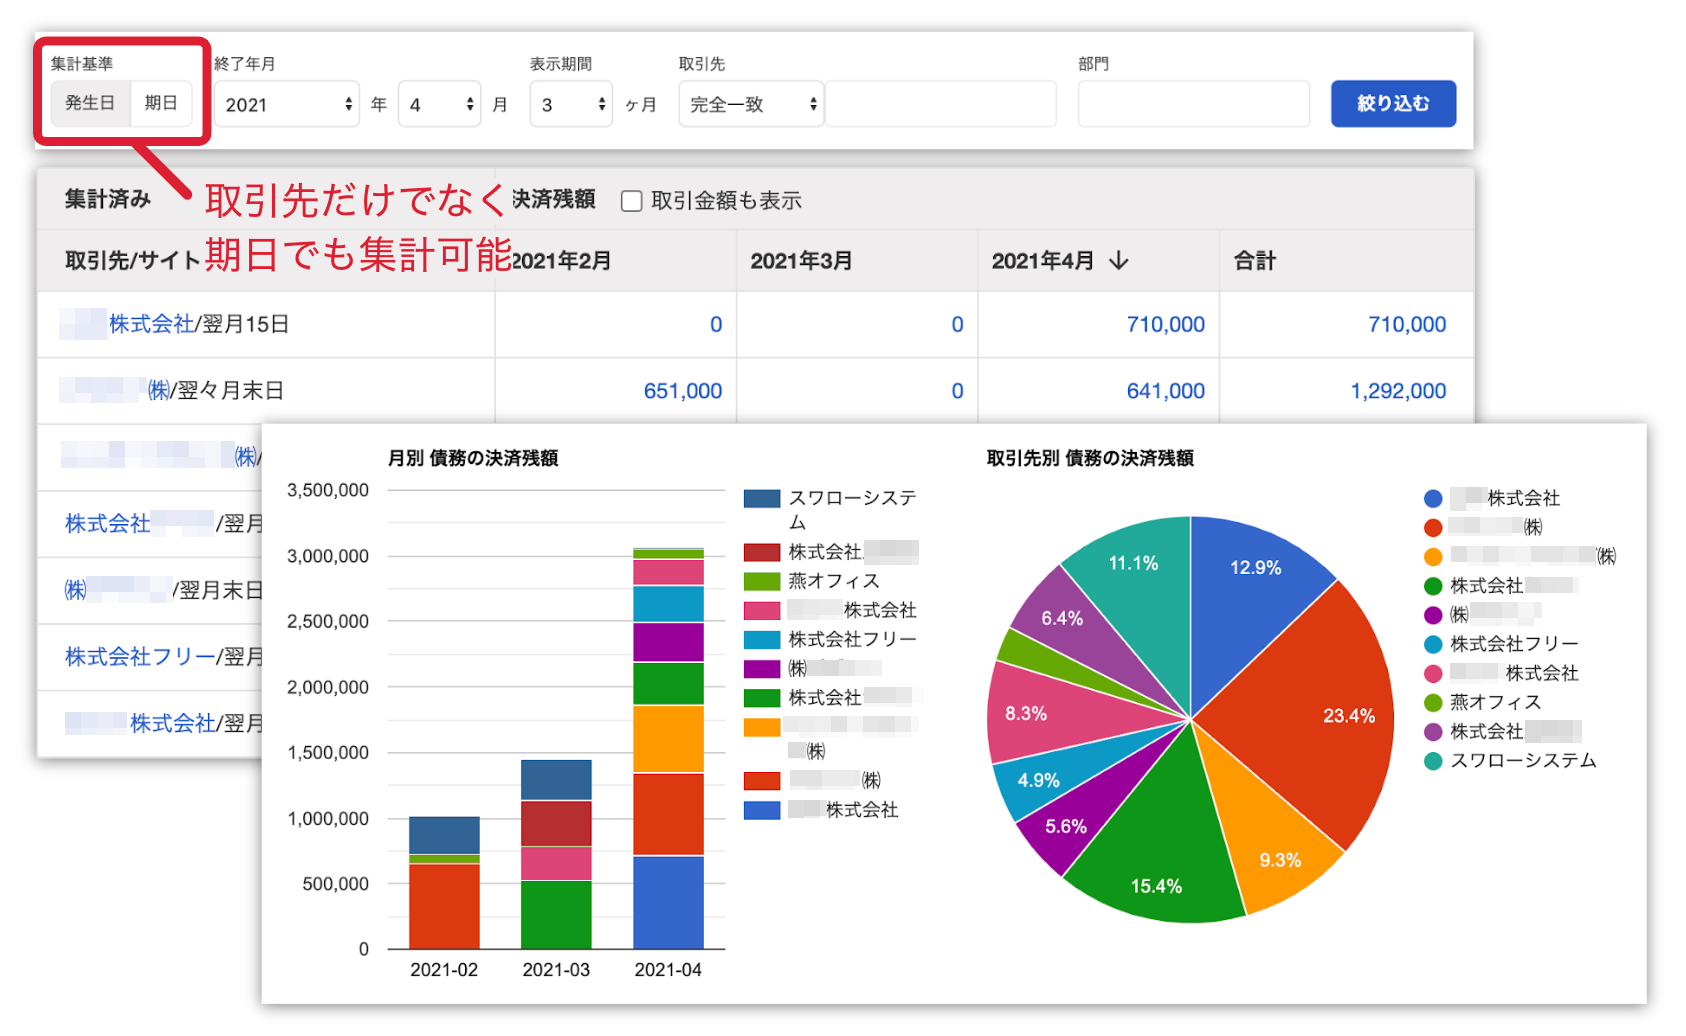Click the 710,000 value in 合計 column
The image size is (1686, 1036).
1407,324
